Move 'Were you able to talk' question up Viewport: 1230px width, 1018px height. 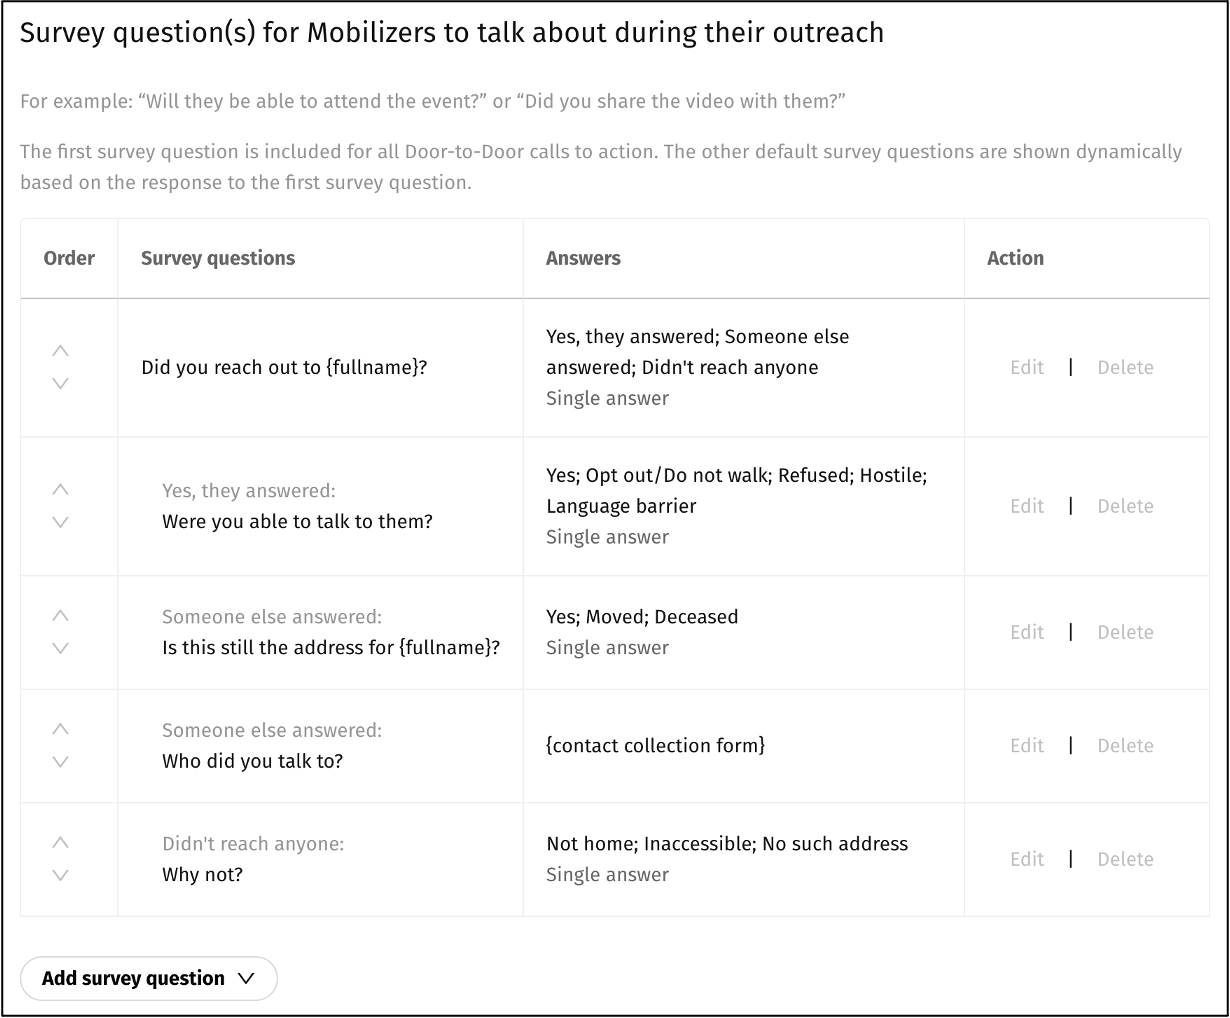60,490
